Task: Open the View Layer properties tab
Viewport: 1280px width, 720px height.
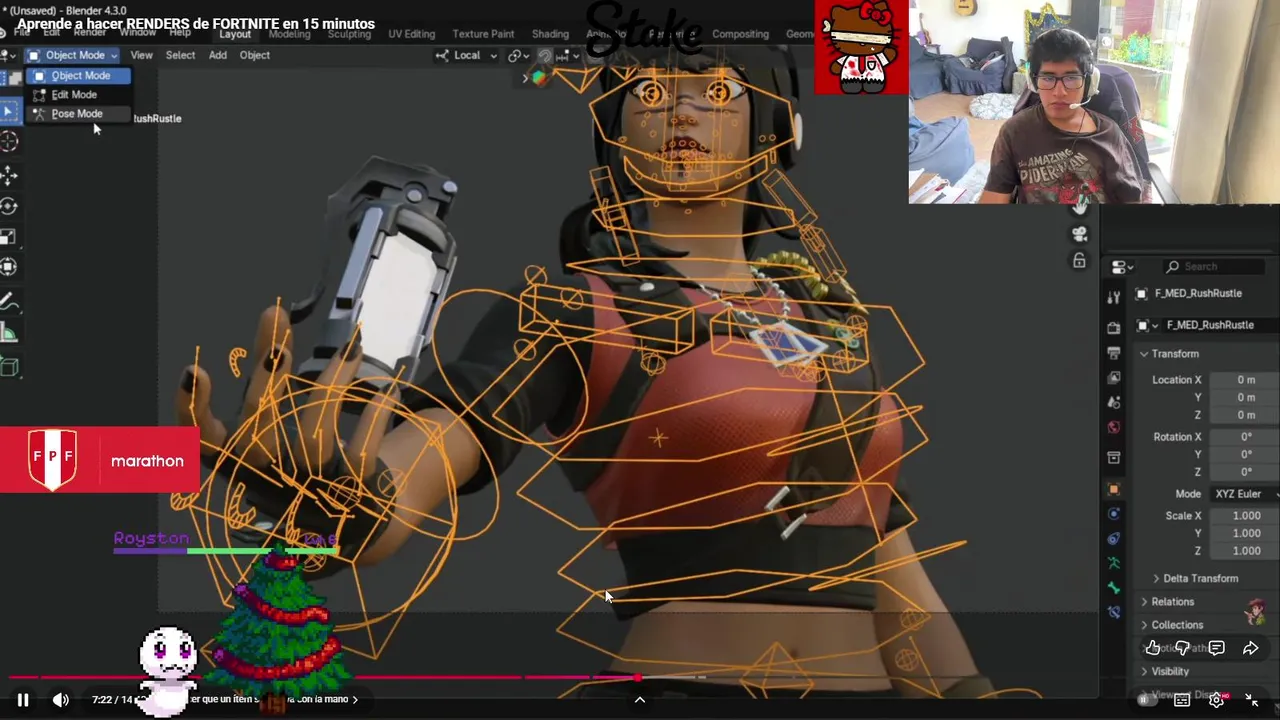Action: pos(1114,378)
